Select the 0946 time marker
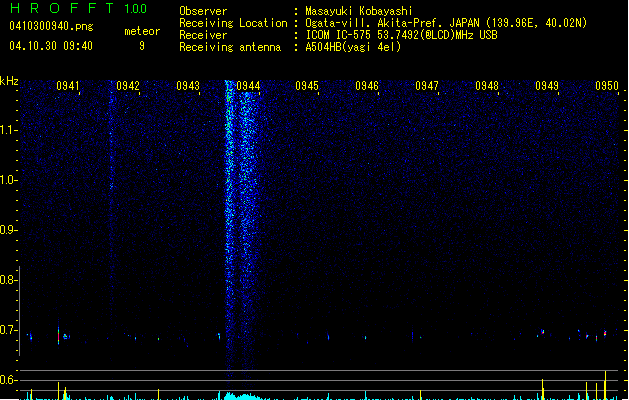629x400 pixels. 367,86
